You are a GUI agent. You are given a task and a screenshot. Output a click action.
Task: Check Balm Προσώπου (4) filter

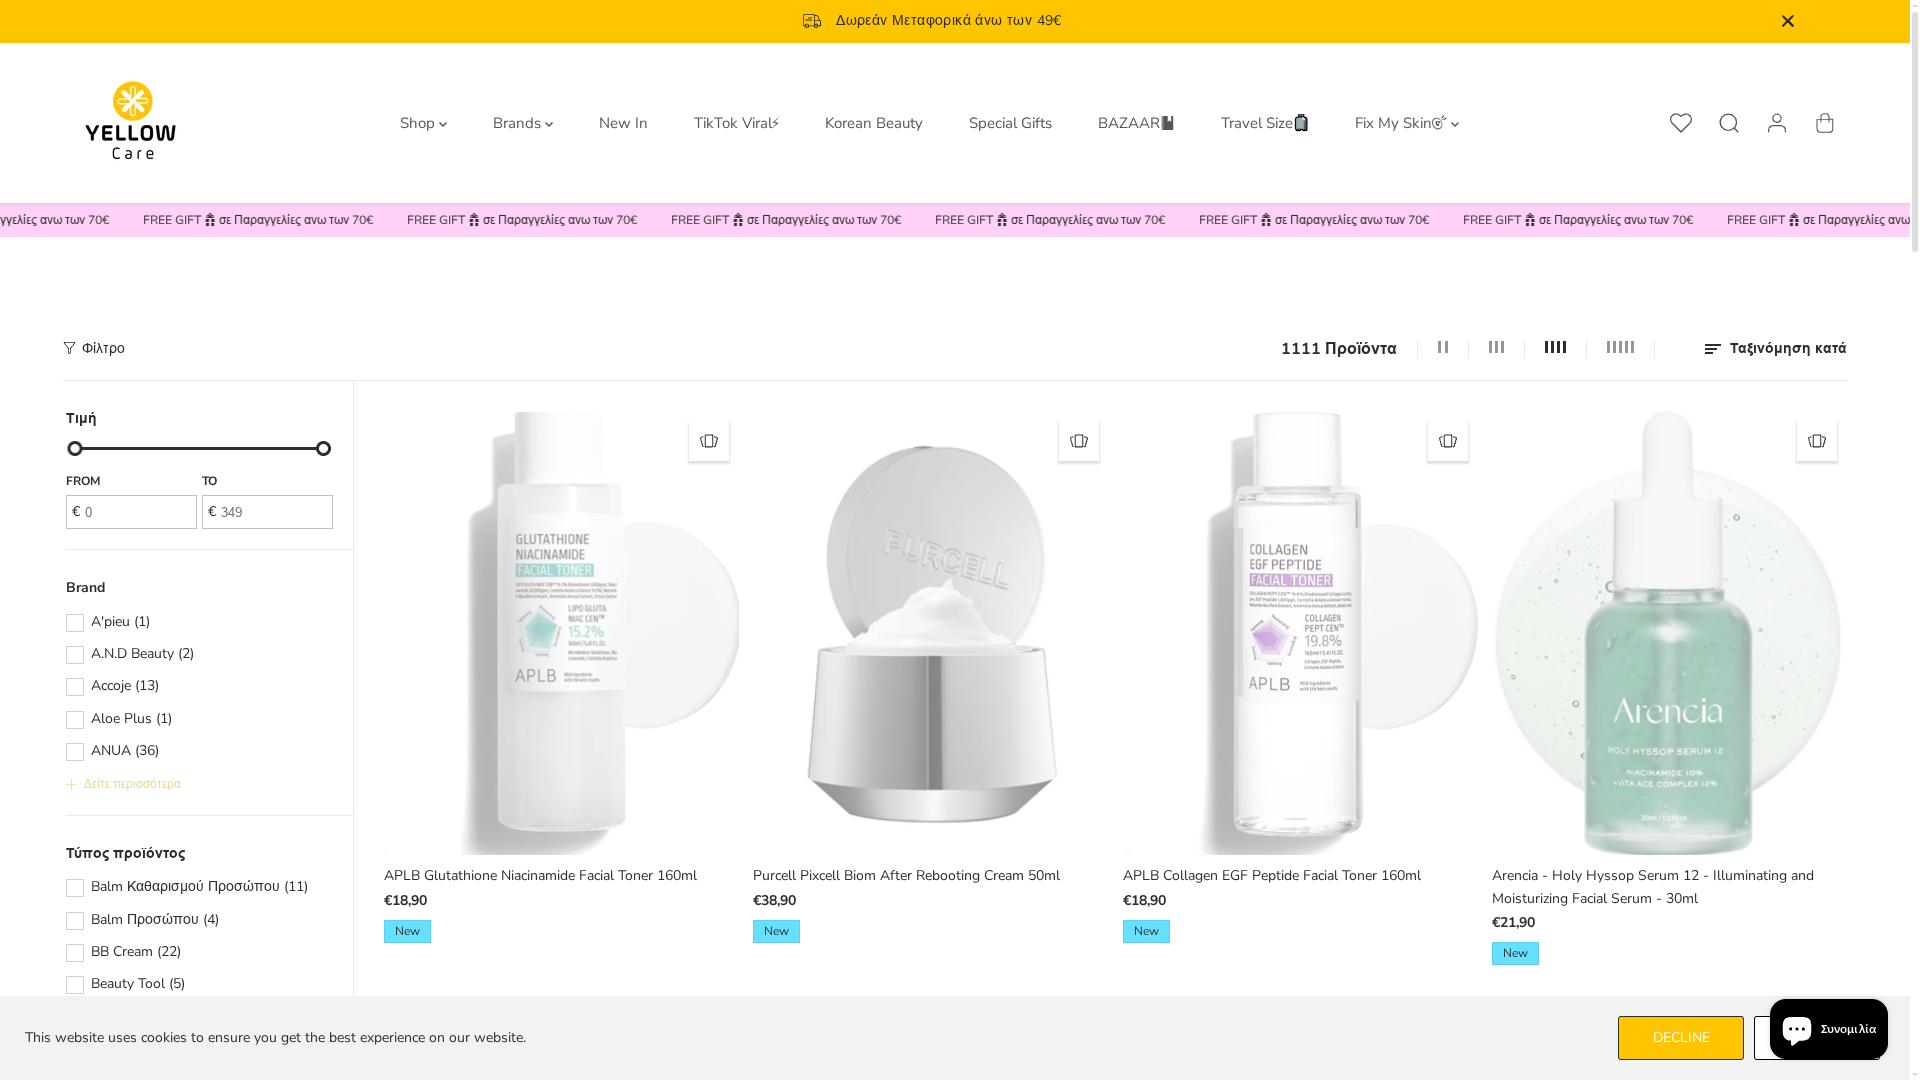[x=75, y=921]
